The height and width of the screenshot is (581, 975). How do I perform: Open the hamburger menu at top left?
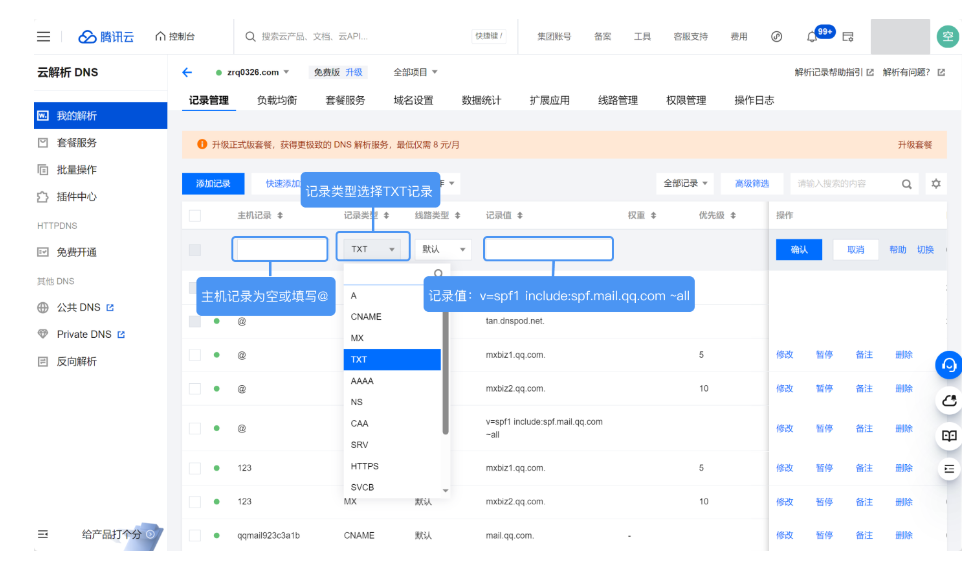point(42,36)
